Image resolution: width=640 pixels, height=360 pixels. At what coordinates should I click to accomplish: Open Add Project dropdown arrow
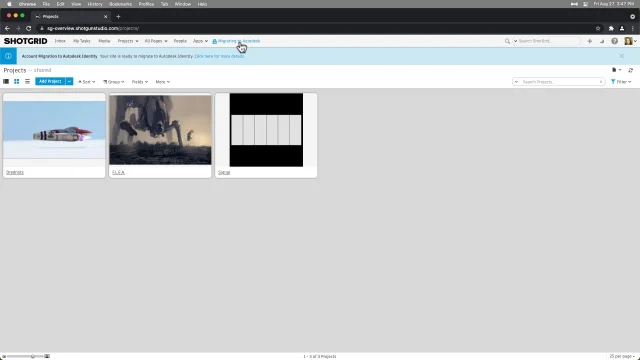[x=69, y=82]
